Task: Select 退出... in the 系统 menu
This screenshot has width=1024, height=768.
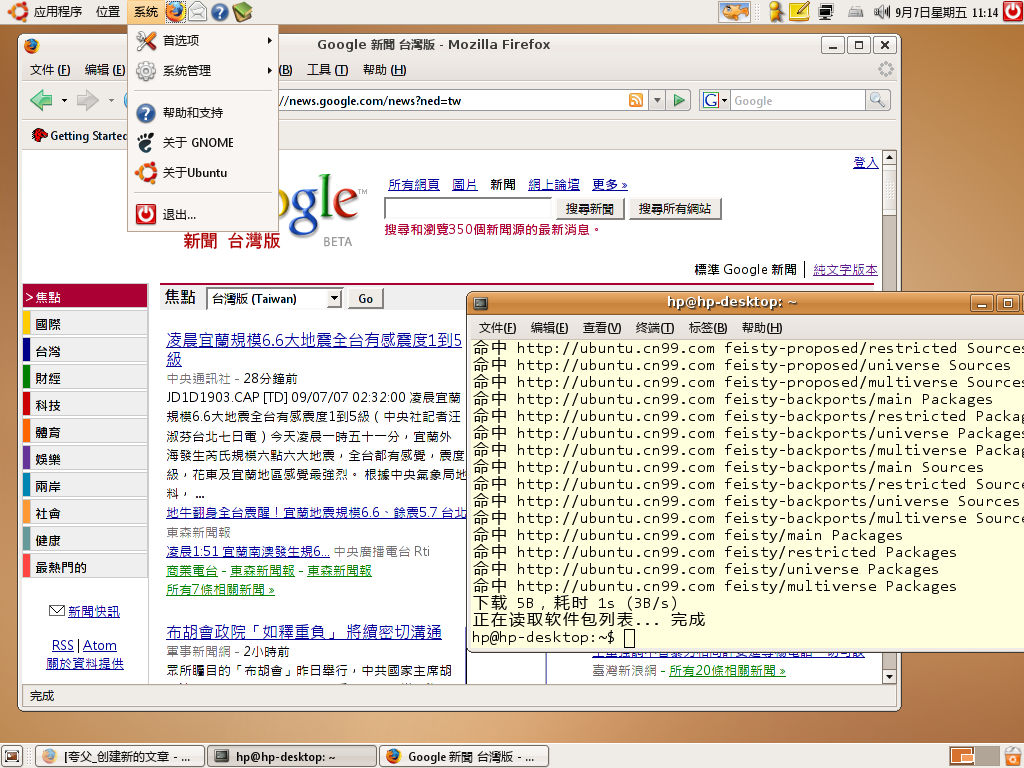Action: (x=204, y=214)
